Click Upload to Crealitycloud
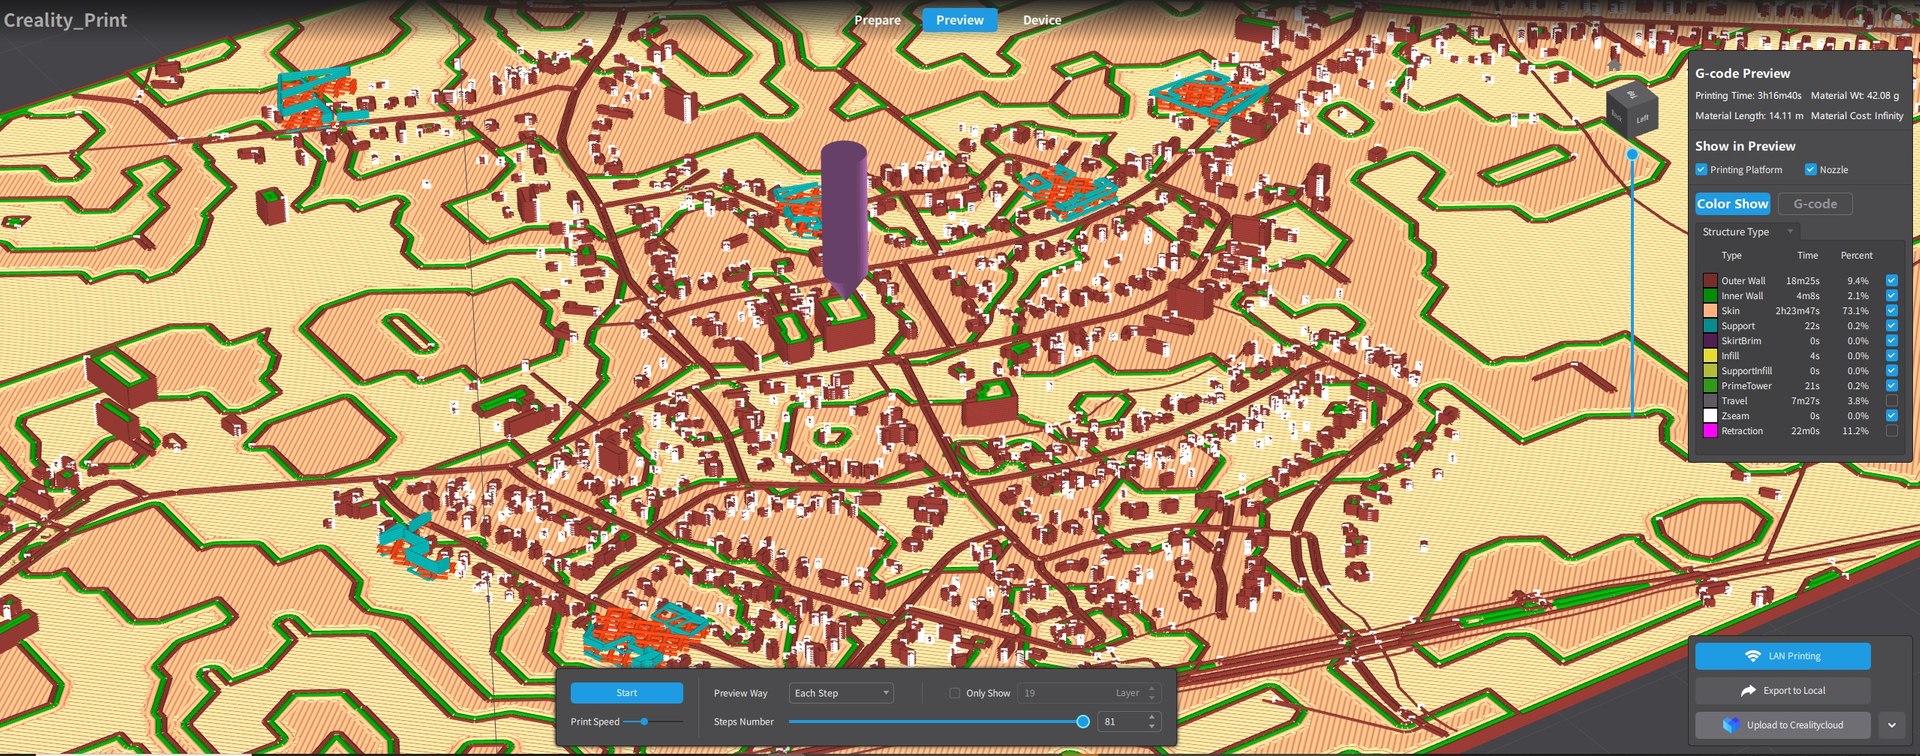The image size is (1920, 756). [x=1783, y=725]
